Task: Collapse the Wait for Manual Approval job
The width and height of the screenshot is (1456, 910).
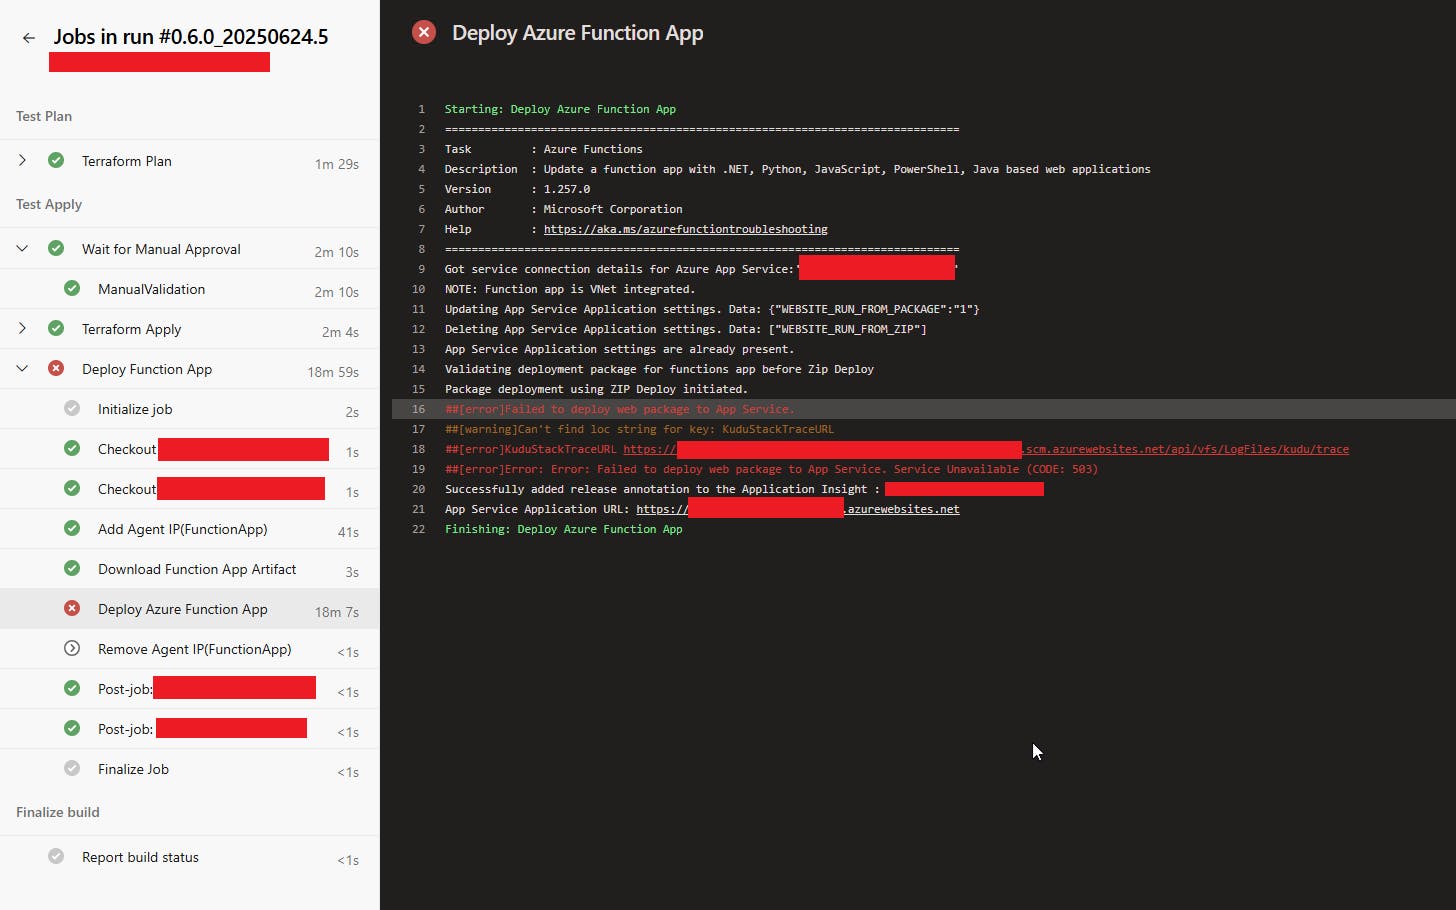Action: pos(22,248)
